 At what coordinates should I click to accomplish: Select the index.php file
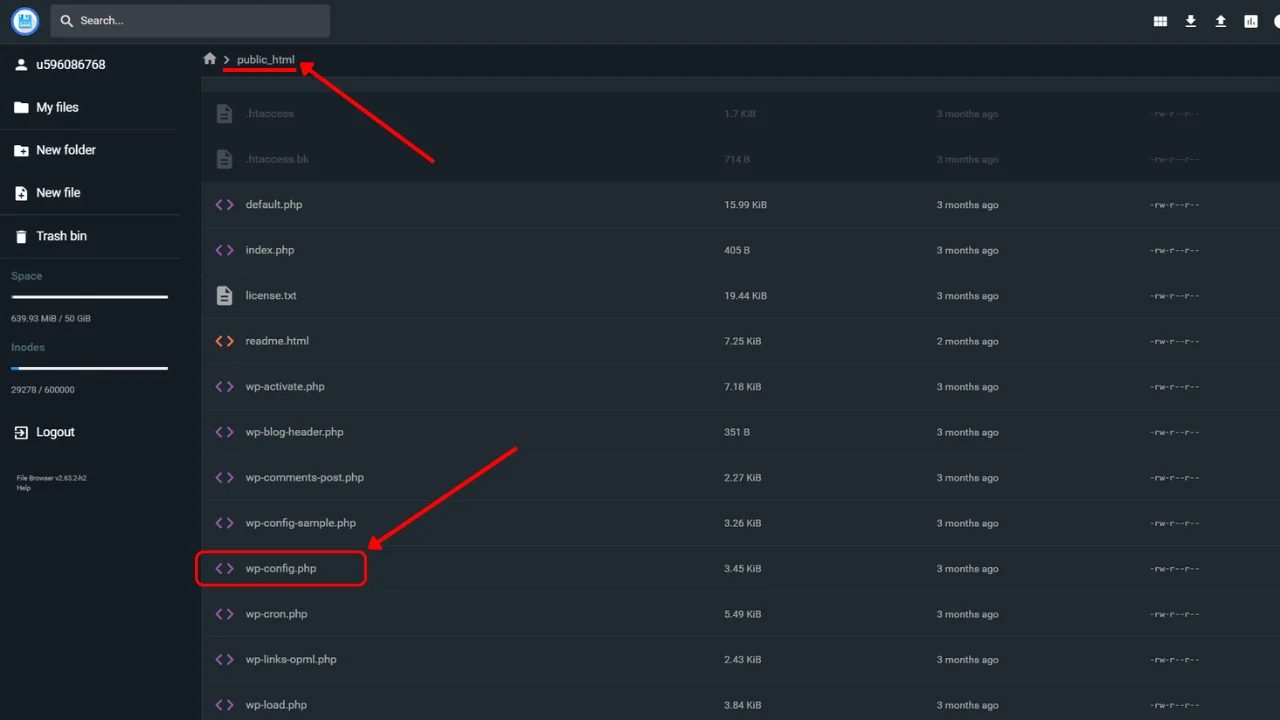click(741, 250)
